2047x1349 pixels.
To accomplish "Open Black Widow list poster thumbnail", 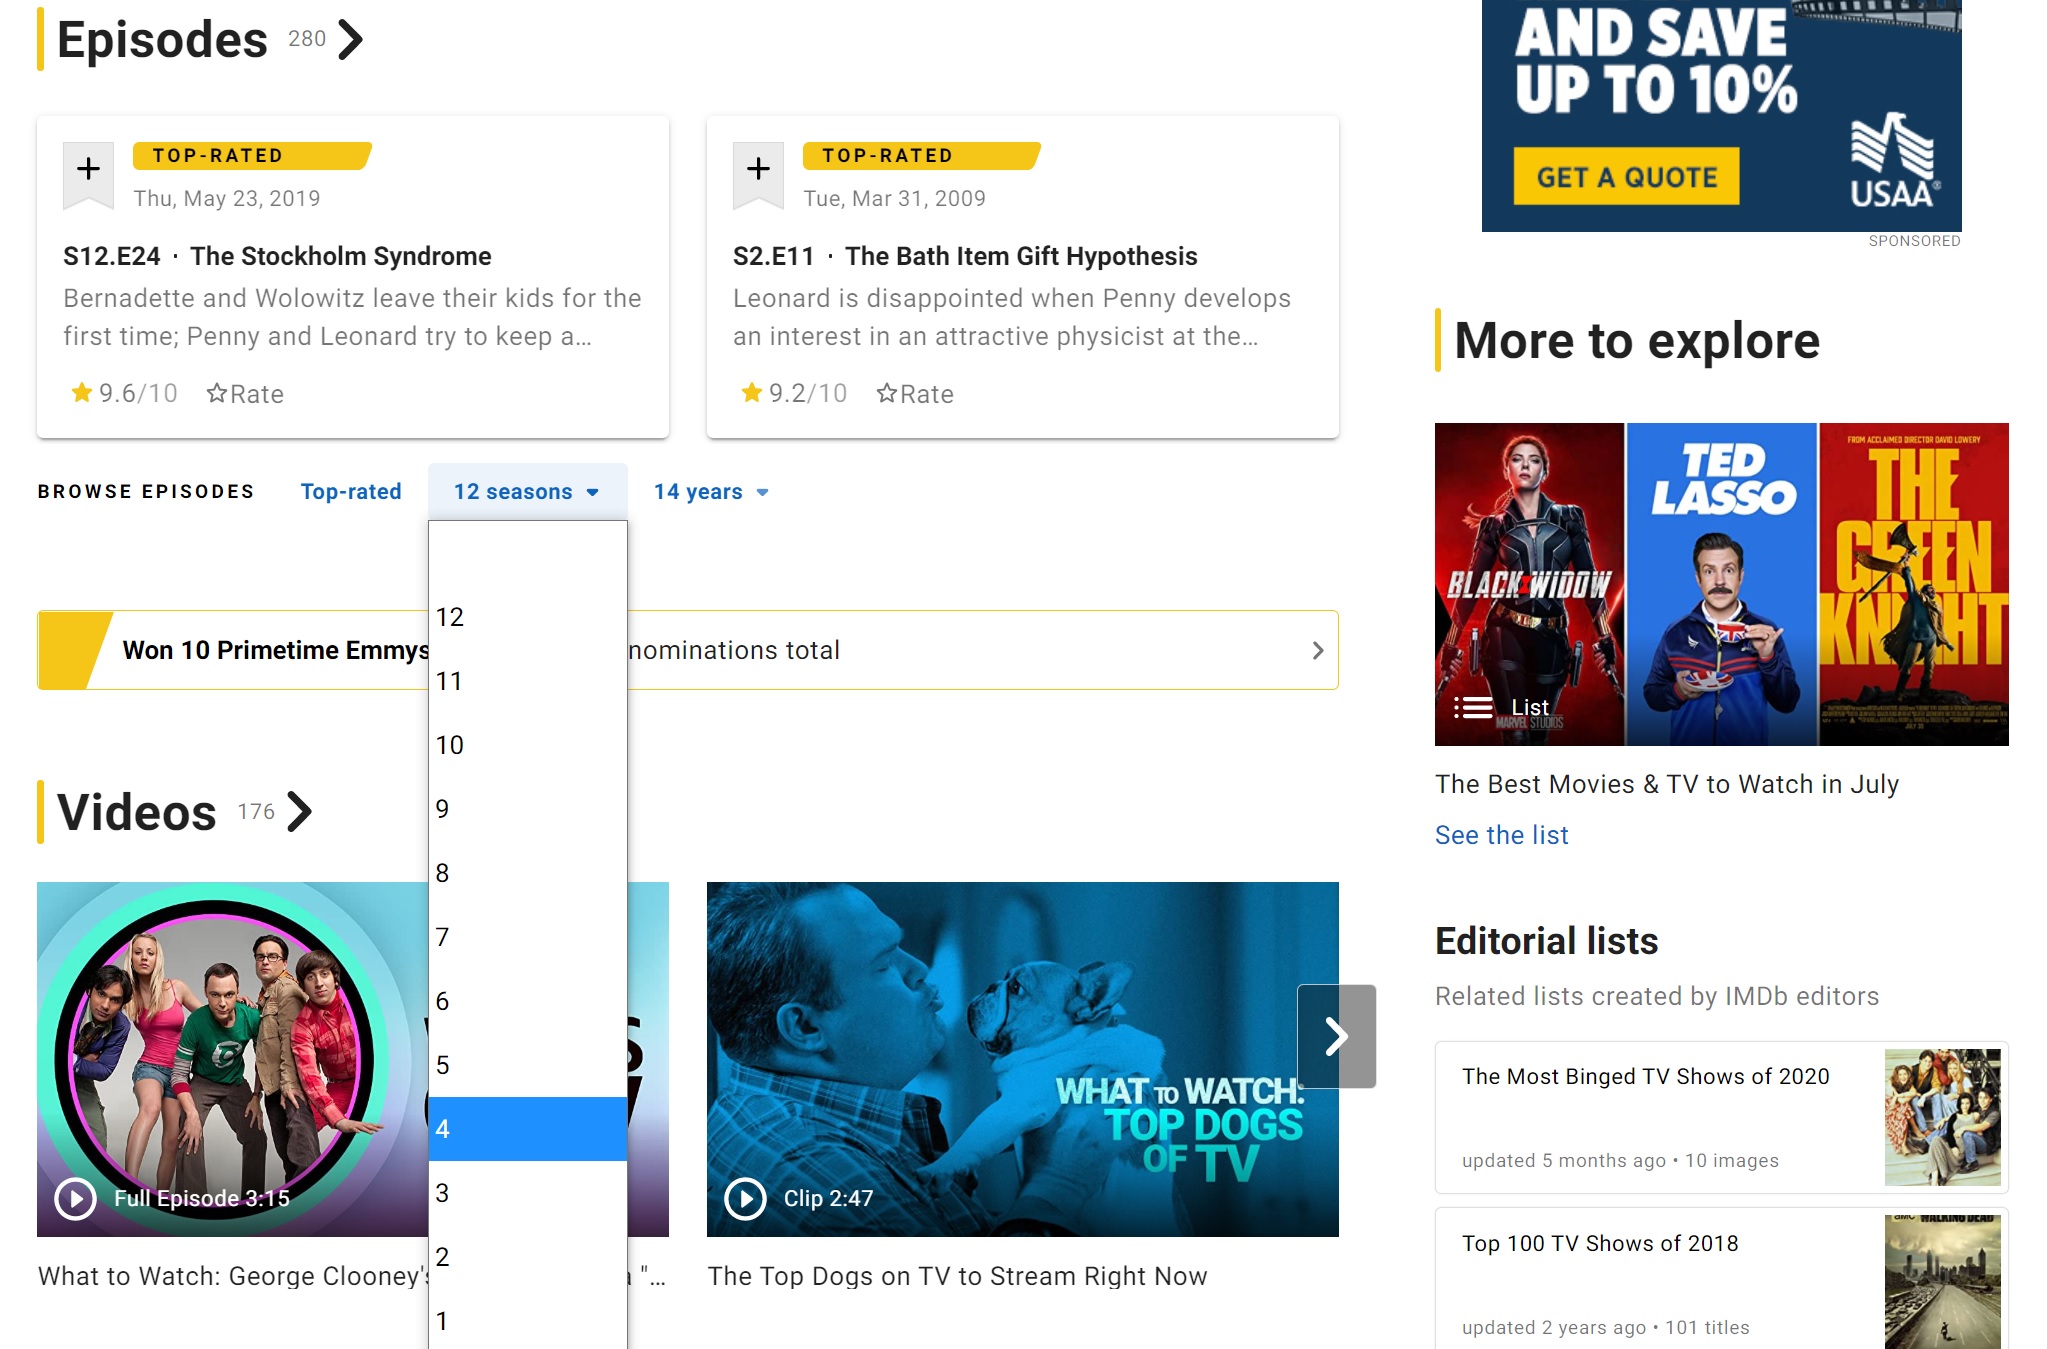I will click(x=1529, y=584).
